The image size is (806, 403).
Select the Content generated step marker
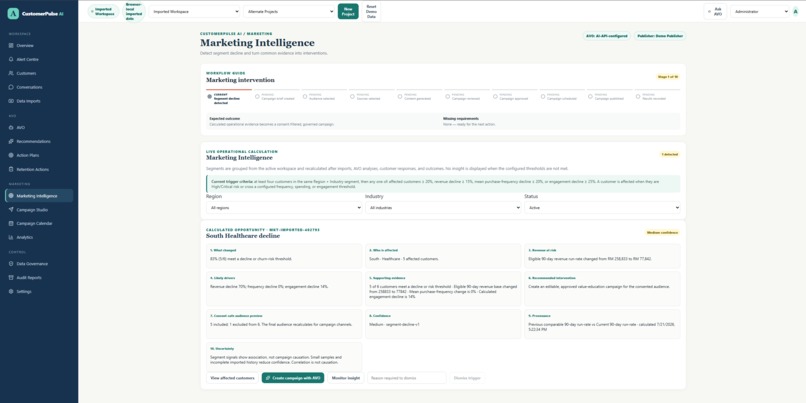pos(400,96)
